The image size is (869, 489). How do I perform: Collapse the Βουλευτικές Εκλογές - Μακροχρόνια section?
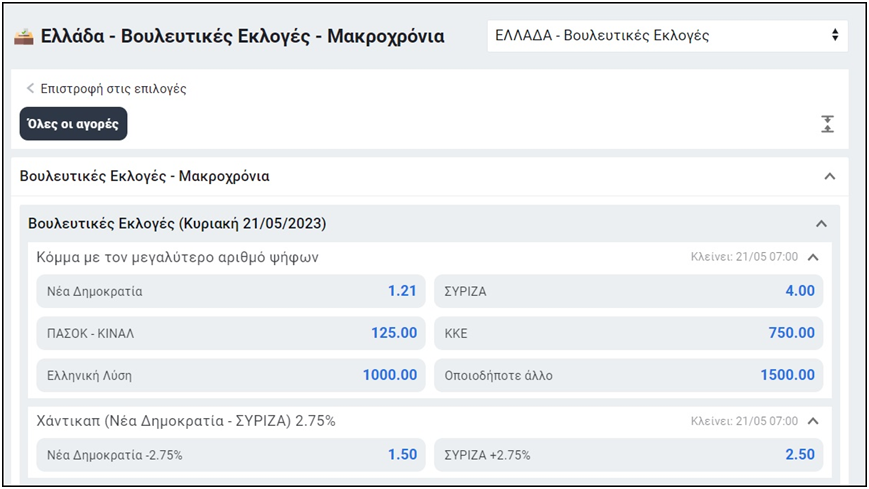click(829, 176)
